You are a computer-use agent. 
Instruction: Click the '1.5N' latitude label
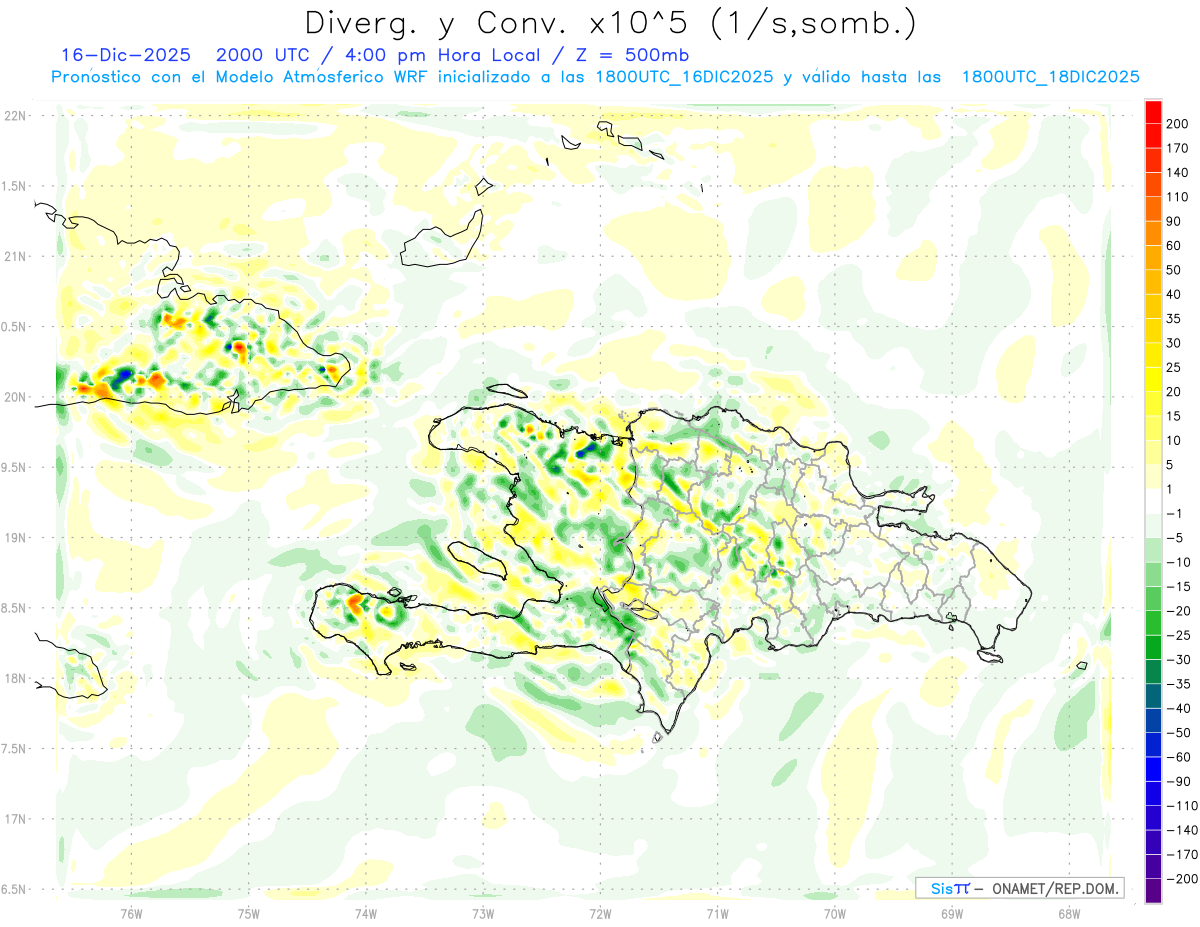[x=14, y=186]
